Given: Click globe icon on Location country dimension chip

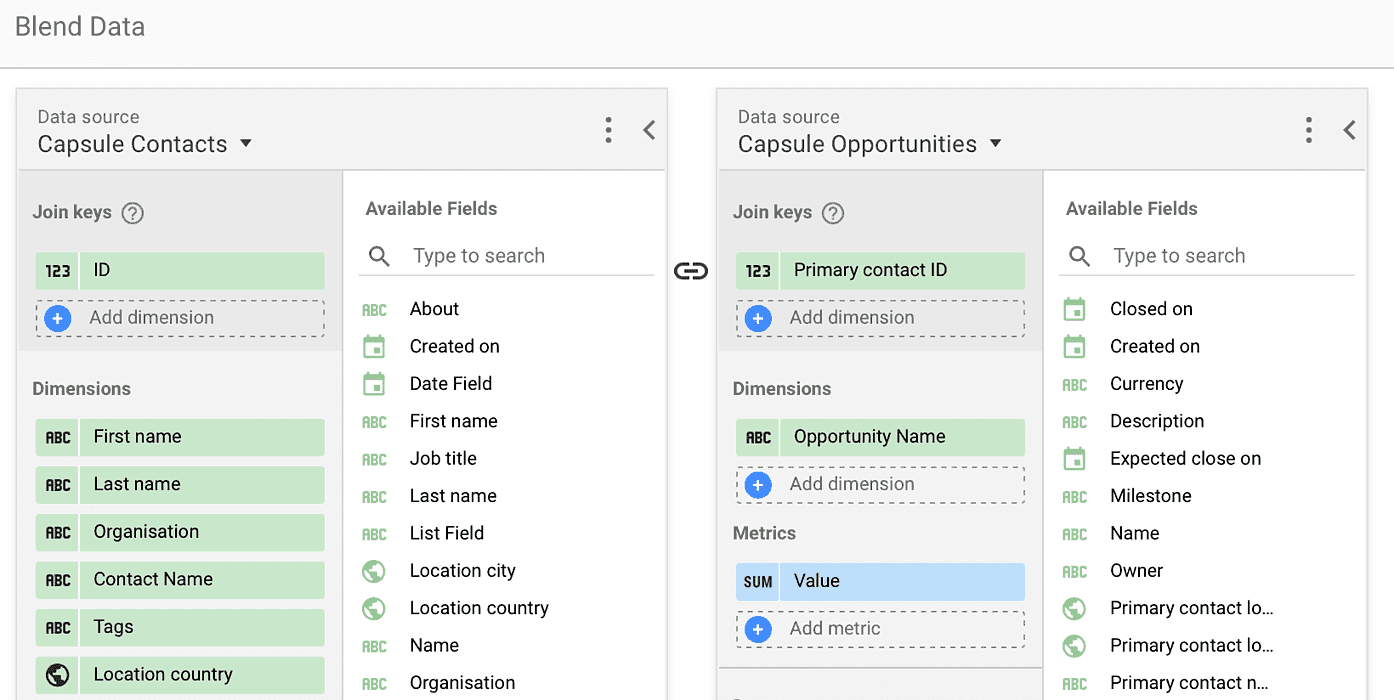Looking at the screenshot, I should pos(58,675).
